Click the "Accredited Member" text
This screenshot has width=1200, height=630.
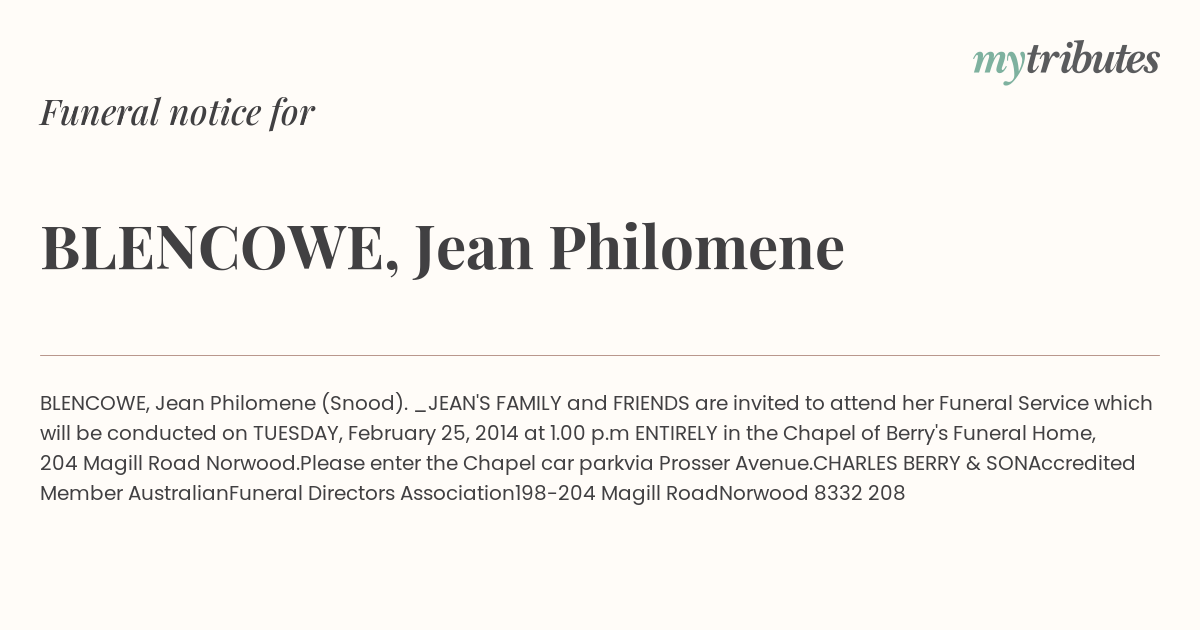[588, 478]
